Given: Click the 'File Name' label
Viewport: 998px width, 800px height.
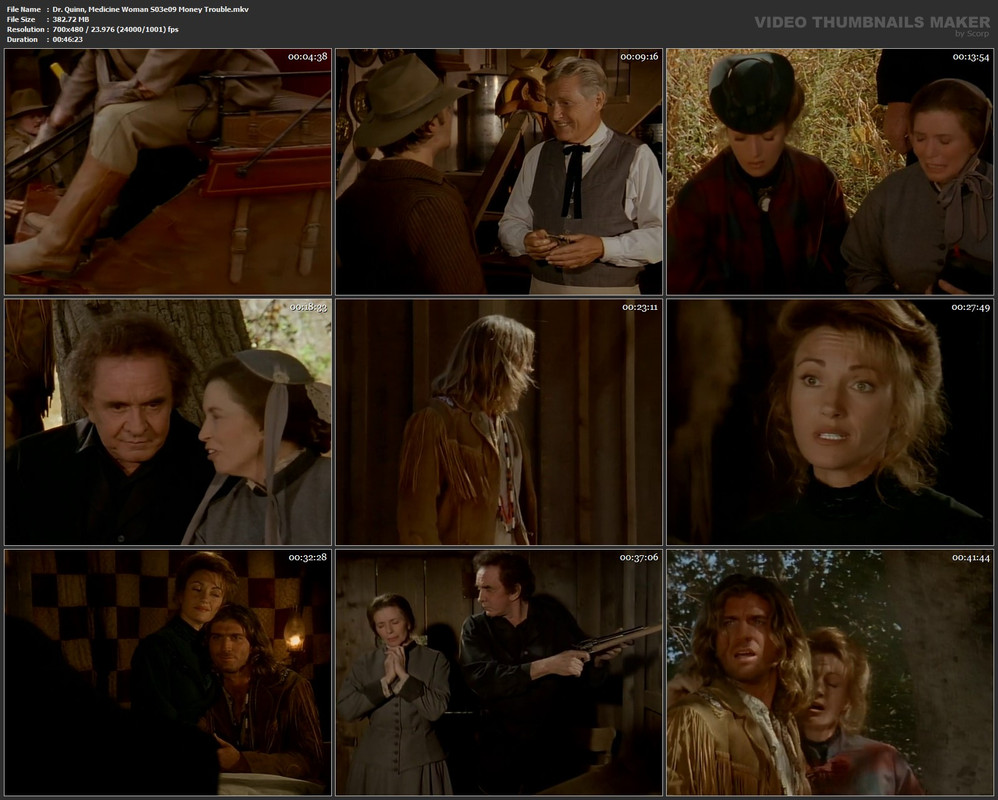Looking at the screenshot, I should click(24, 10).
